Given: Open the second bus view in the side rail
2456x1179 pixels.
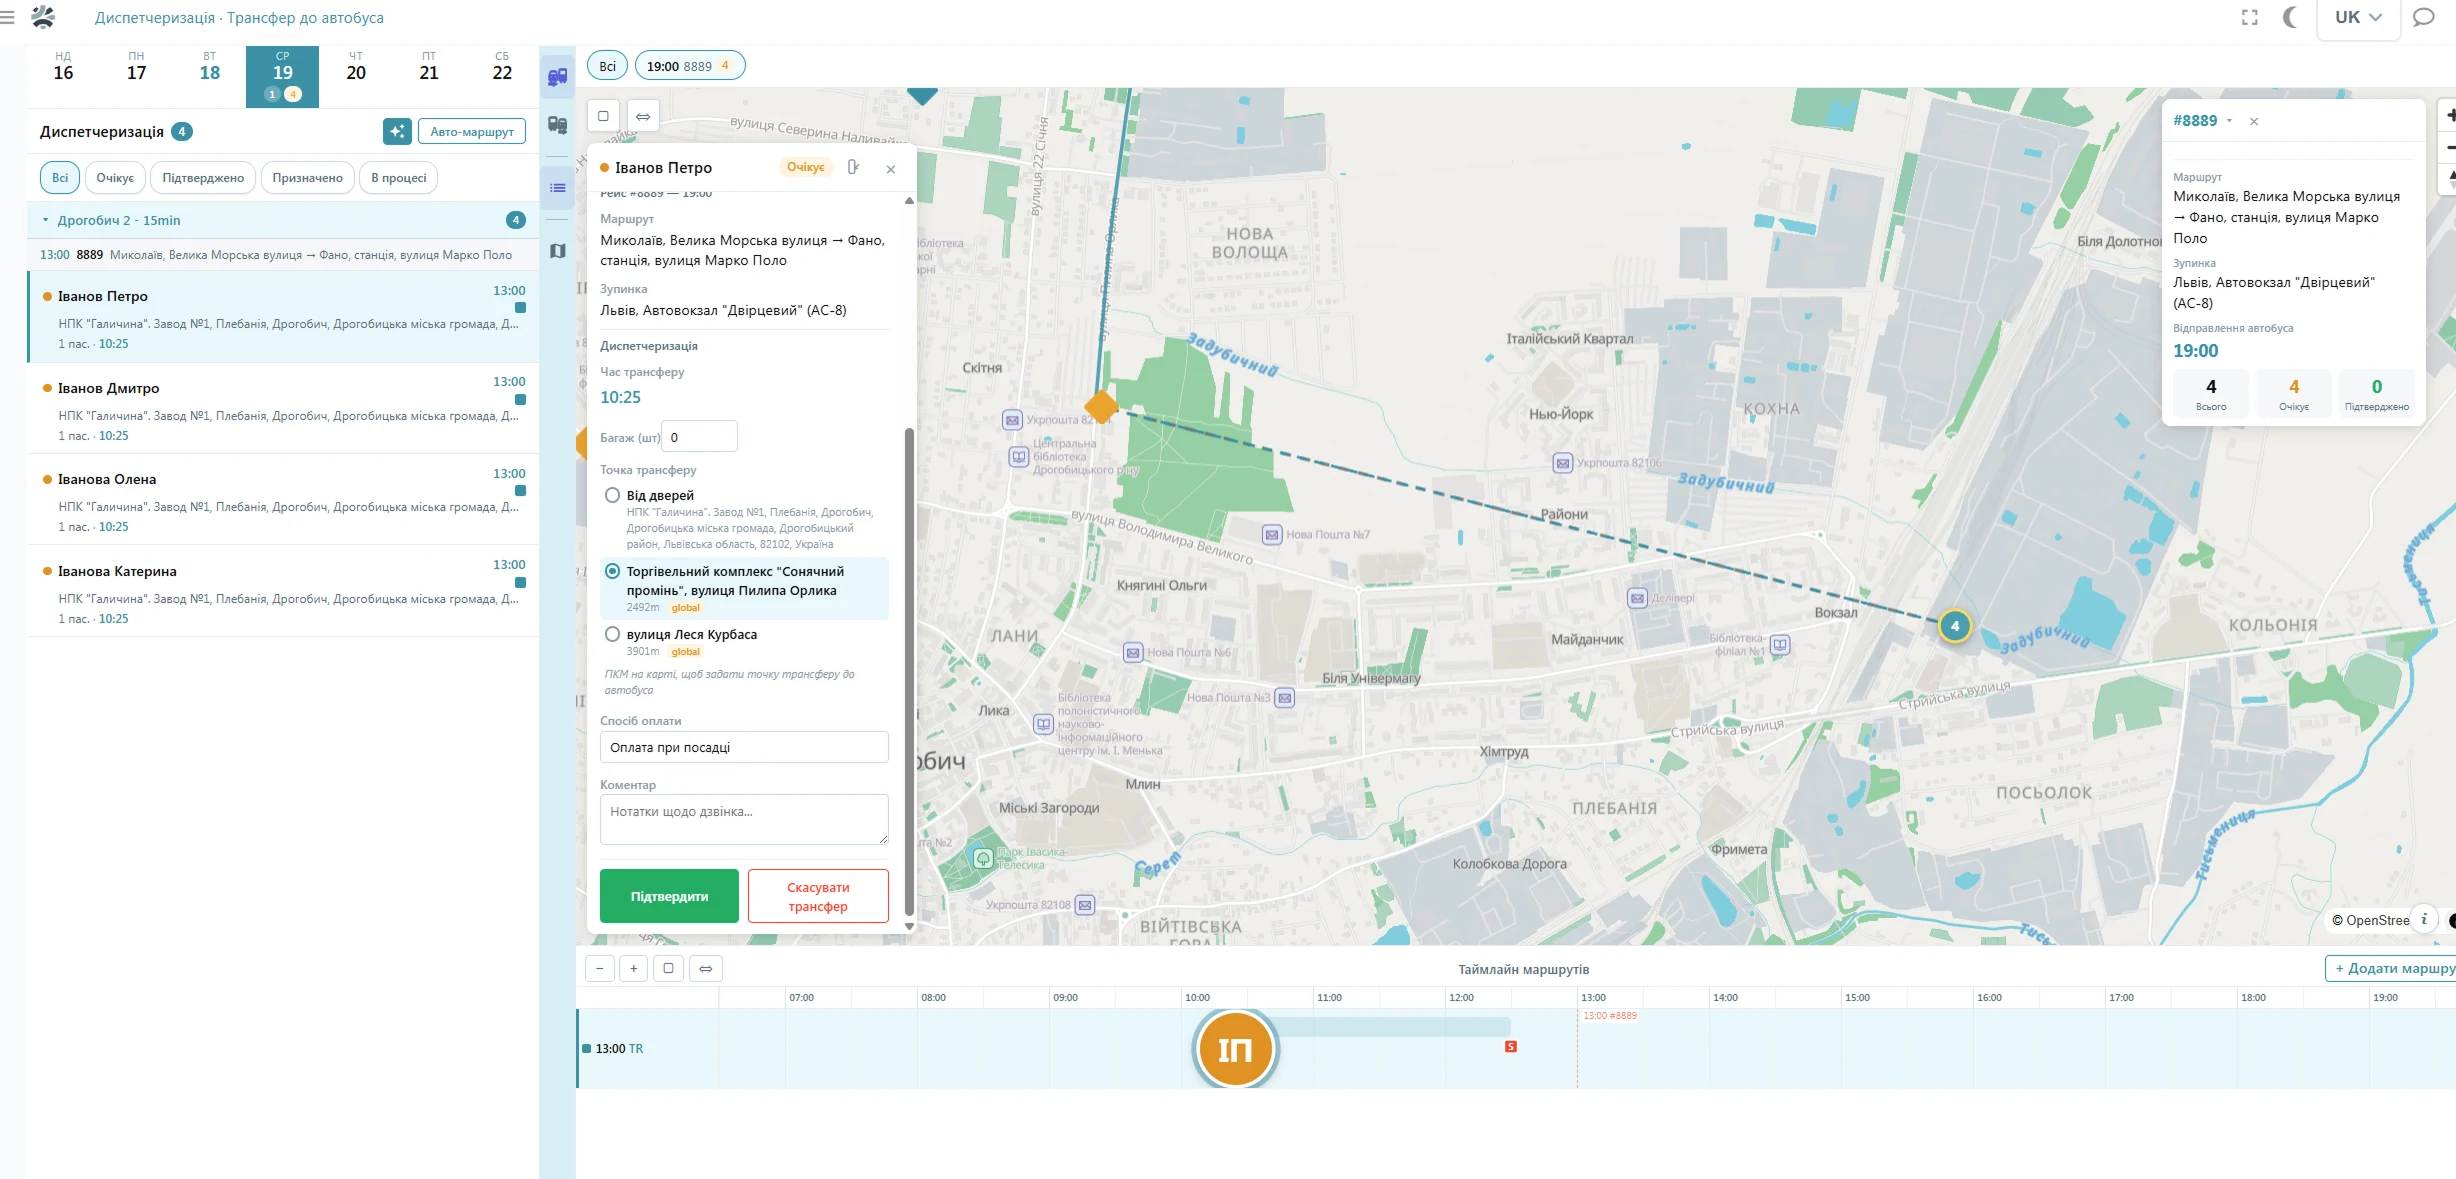Looking at the screenshot, I should (558, 125).
